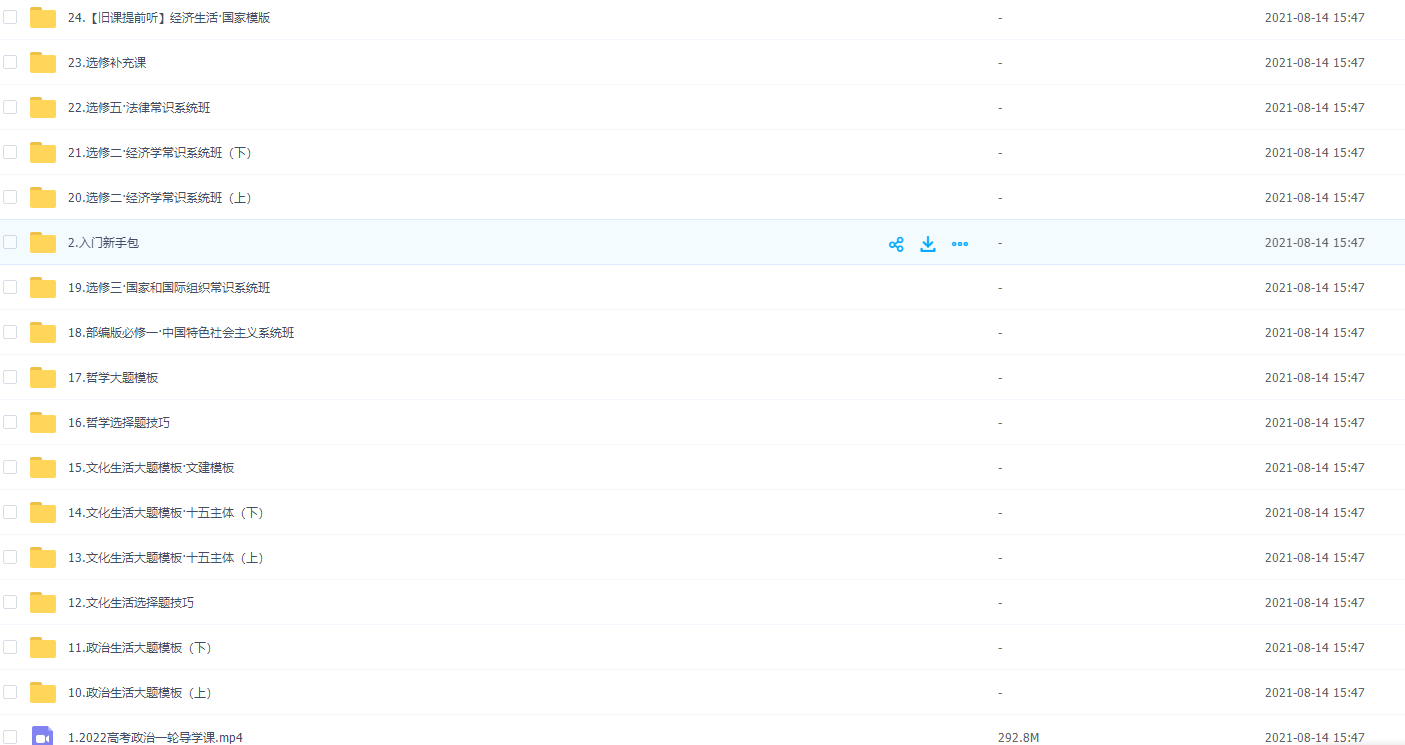1405x745 pixels.
Task: Click the video file icon of 1.2022高考政治一轮导学课.mp4
Action: tap(42, 737)
